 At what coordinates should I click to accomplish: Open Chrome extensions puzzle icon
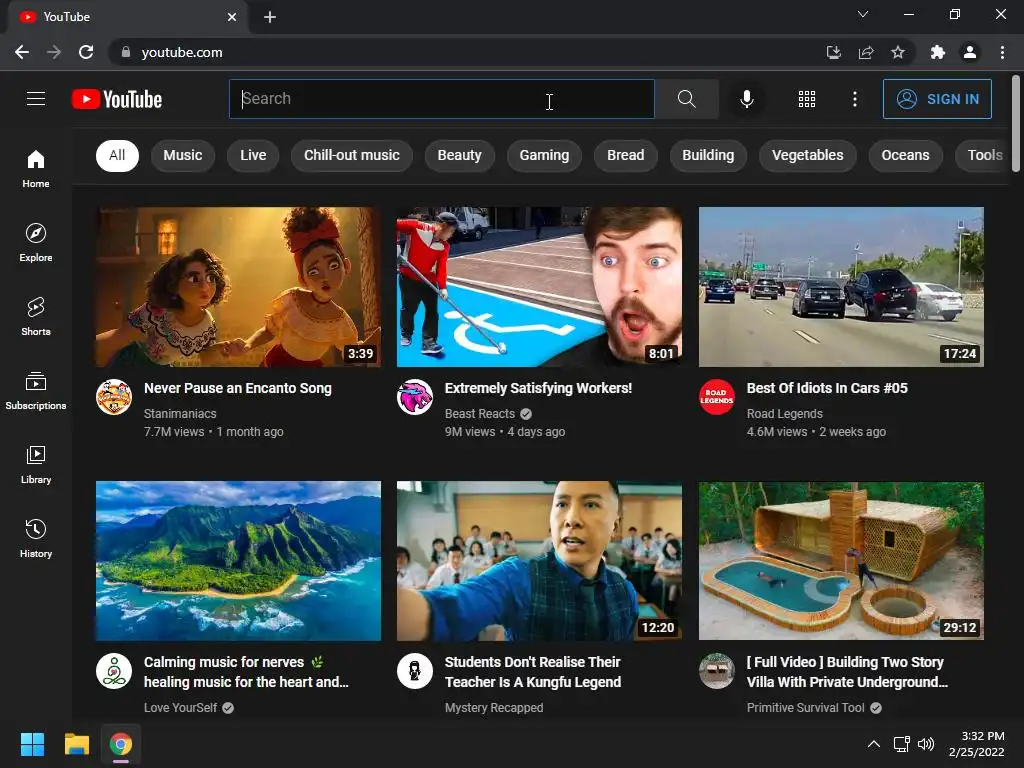[937, 52]
